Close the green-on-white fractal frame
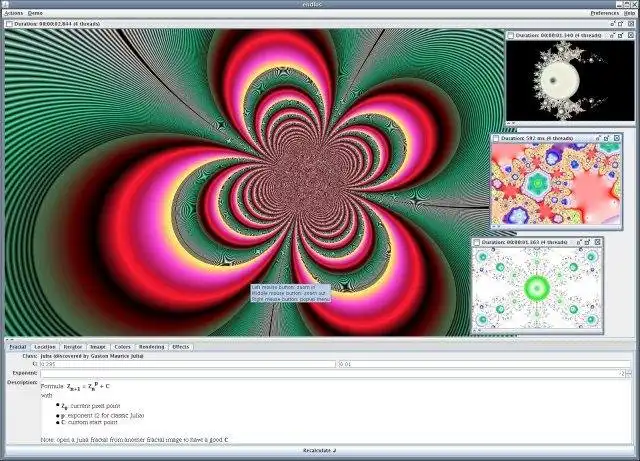 click(x=598, y=242)
